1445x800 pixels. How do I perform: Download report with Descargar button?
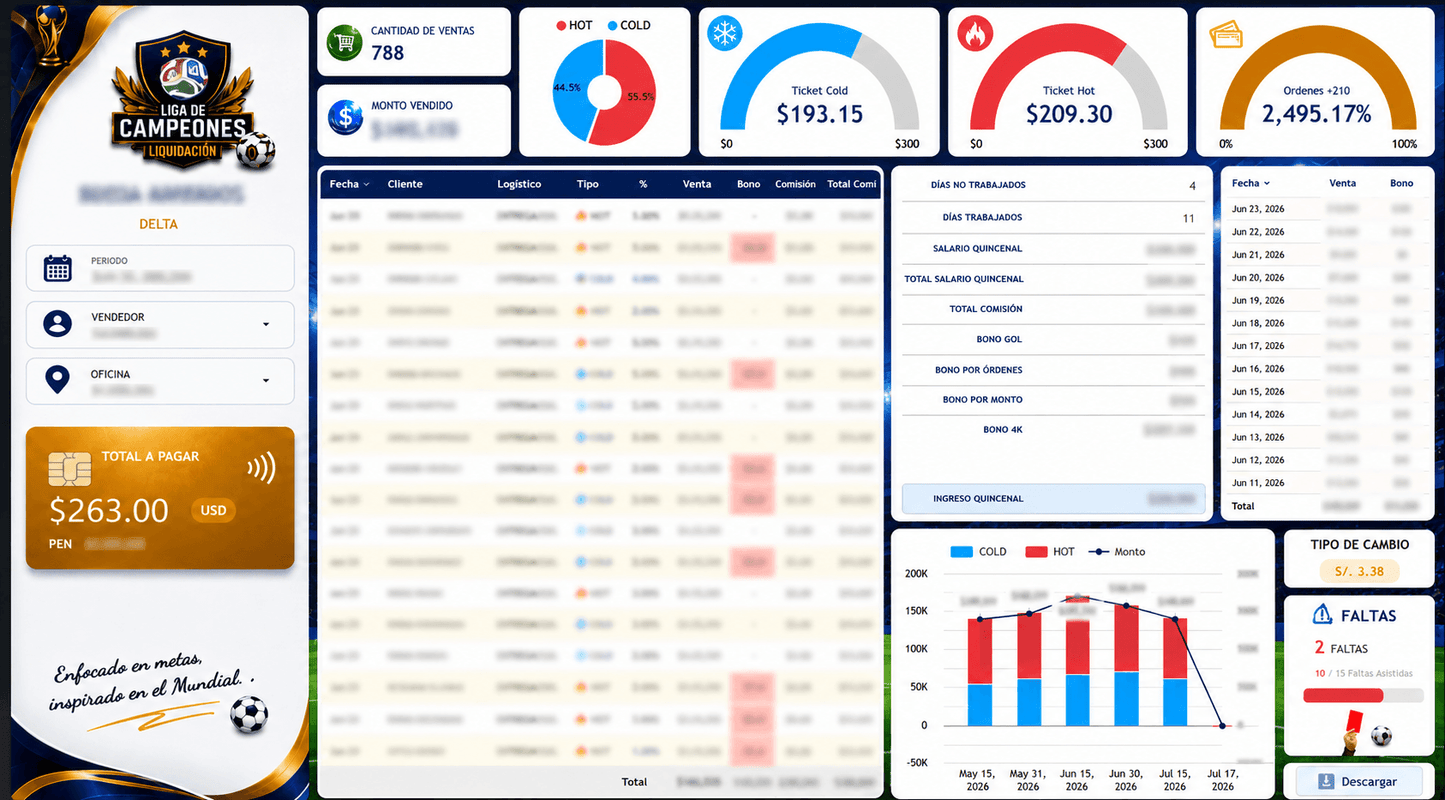(1359, 781)
